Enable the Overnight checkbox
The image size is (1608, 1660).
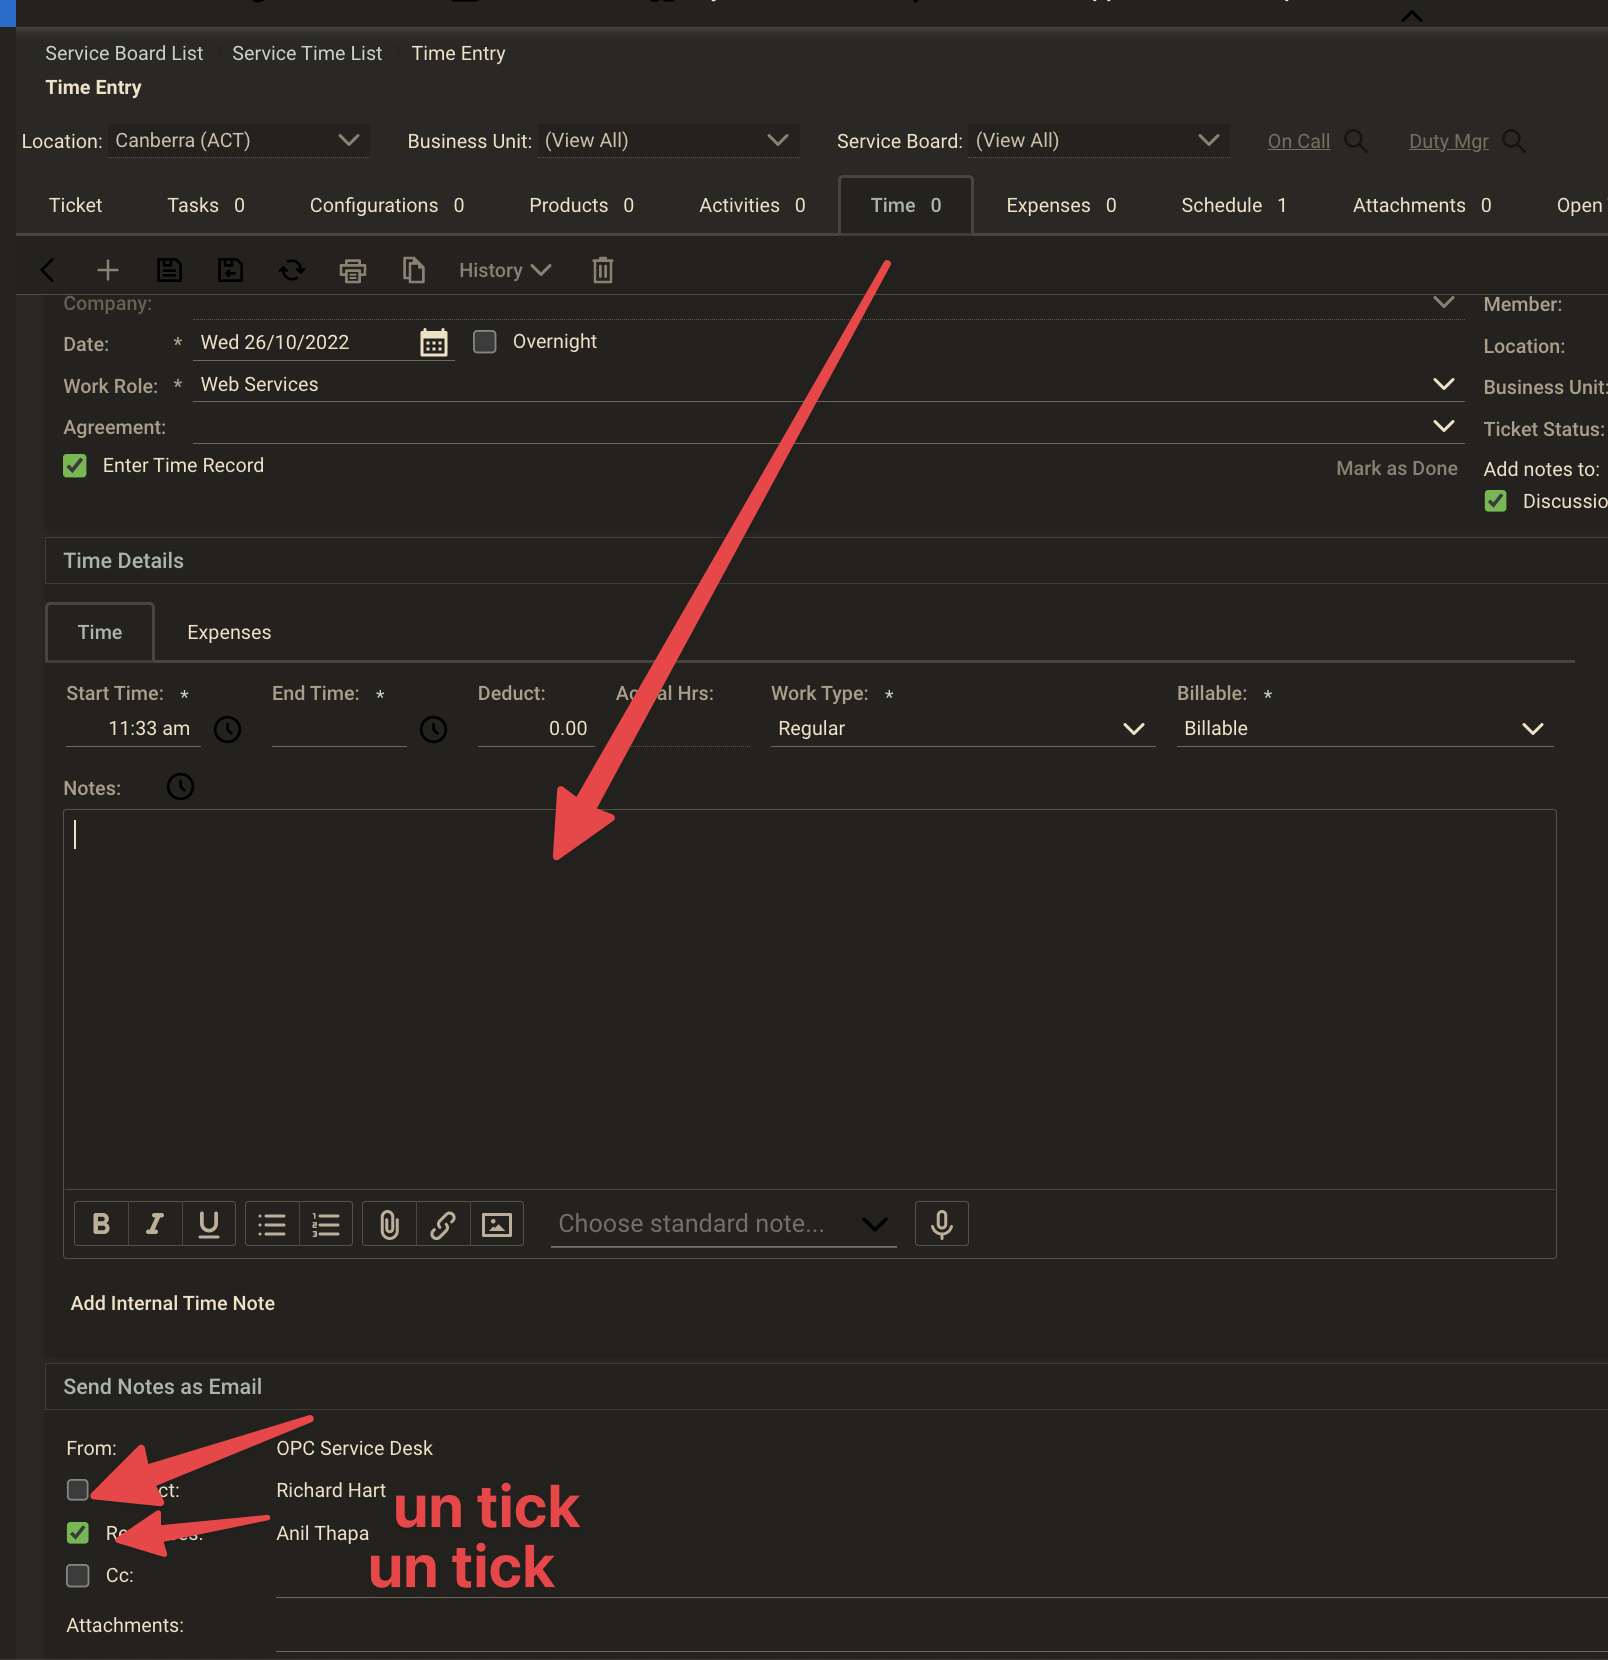tap(485, 342)
